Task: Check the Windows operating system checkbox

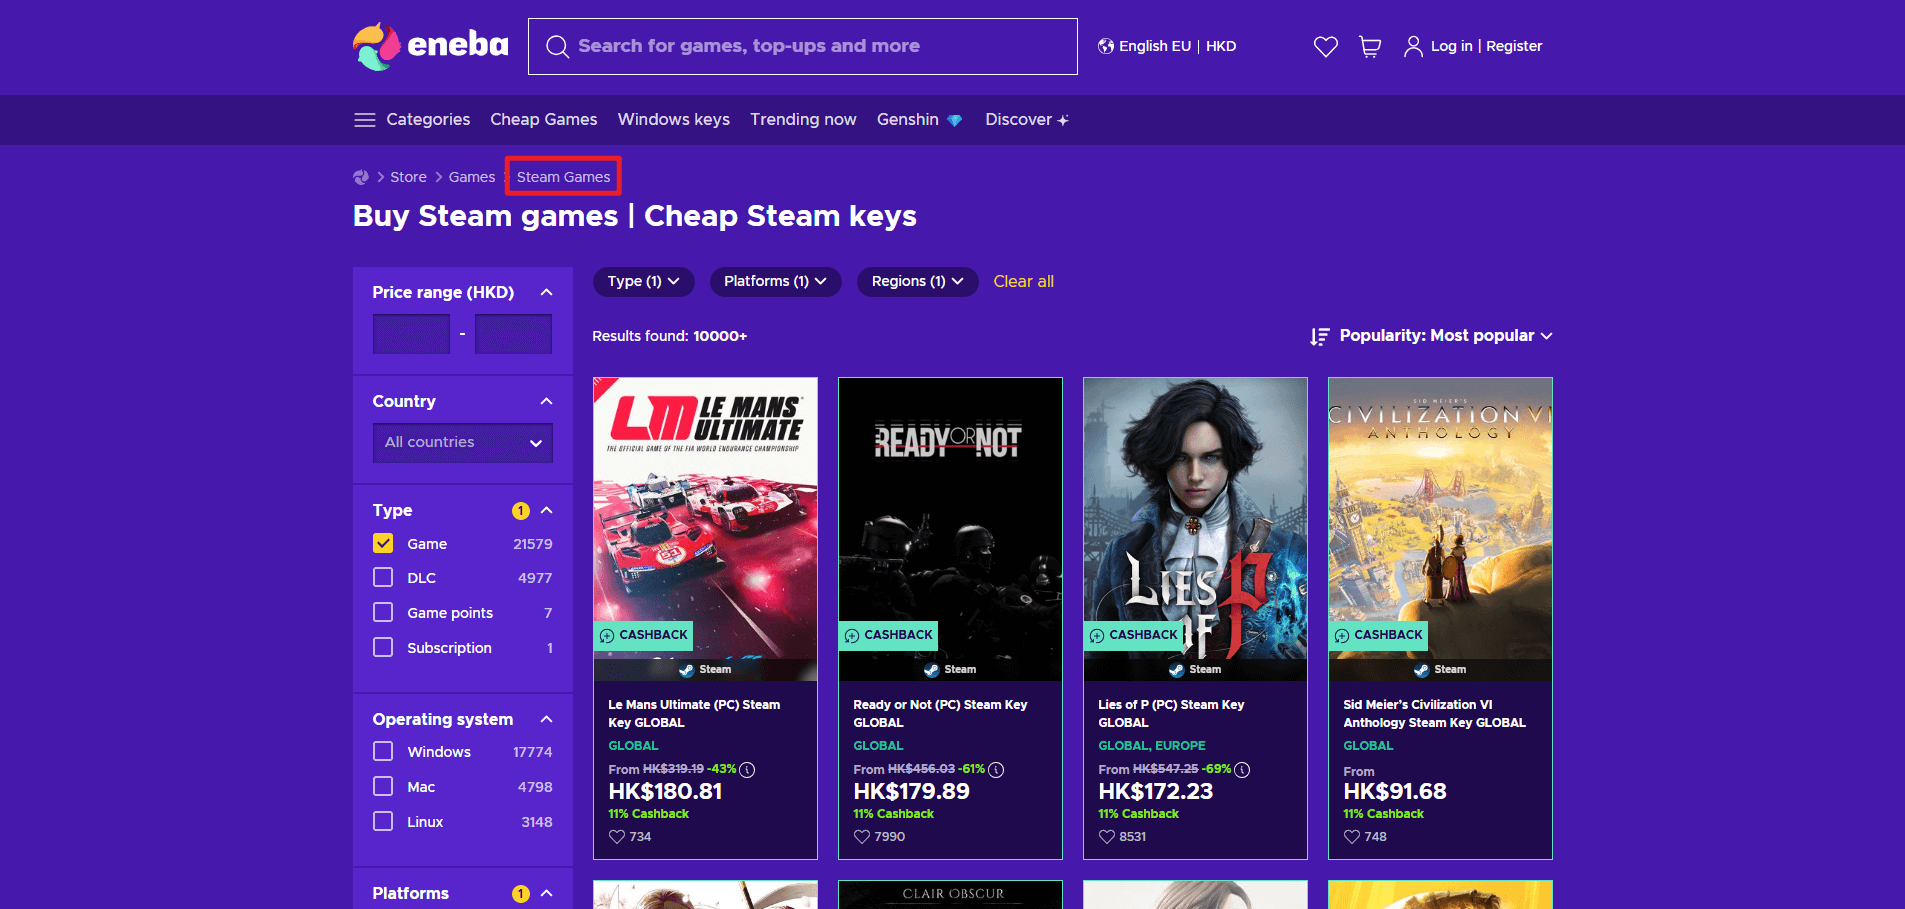Action: pyautogui.click(x=383, y=751)
